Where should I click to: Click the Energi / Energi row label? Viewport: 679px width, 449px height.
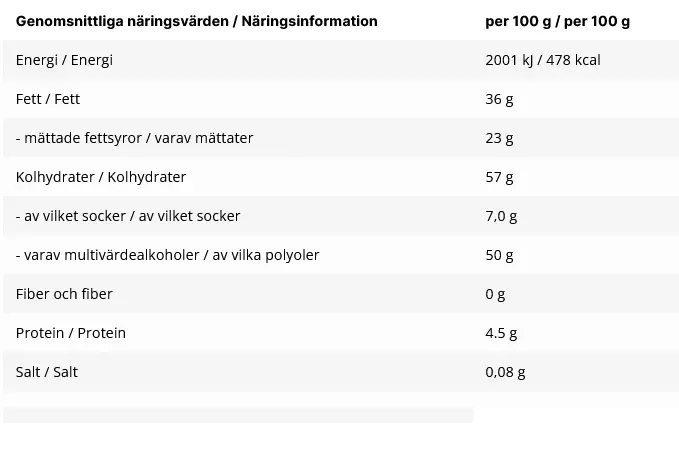pyautogui.click(x=64, y=60)
